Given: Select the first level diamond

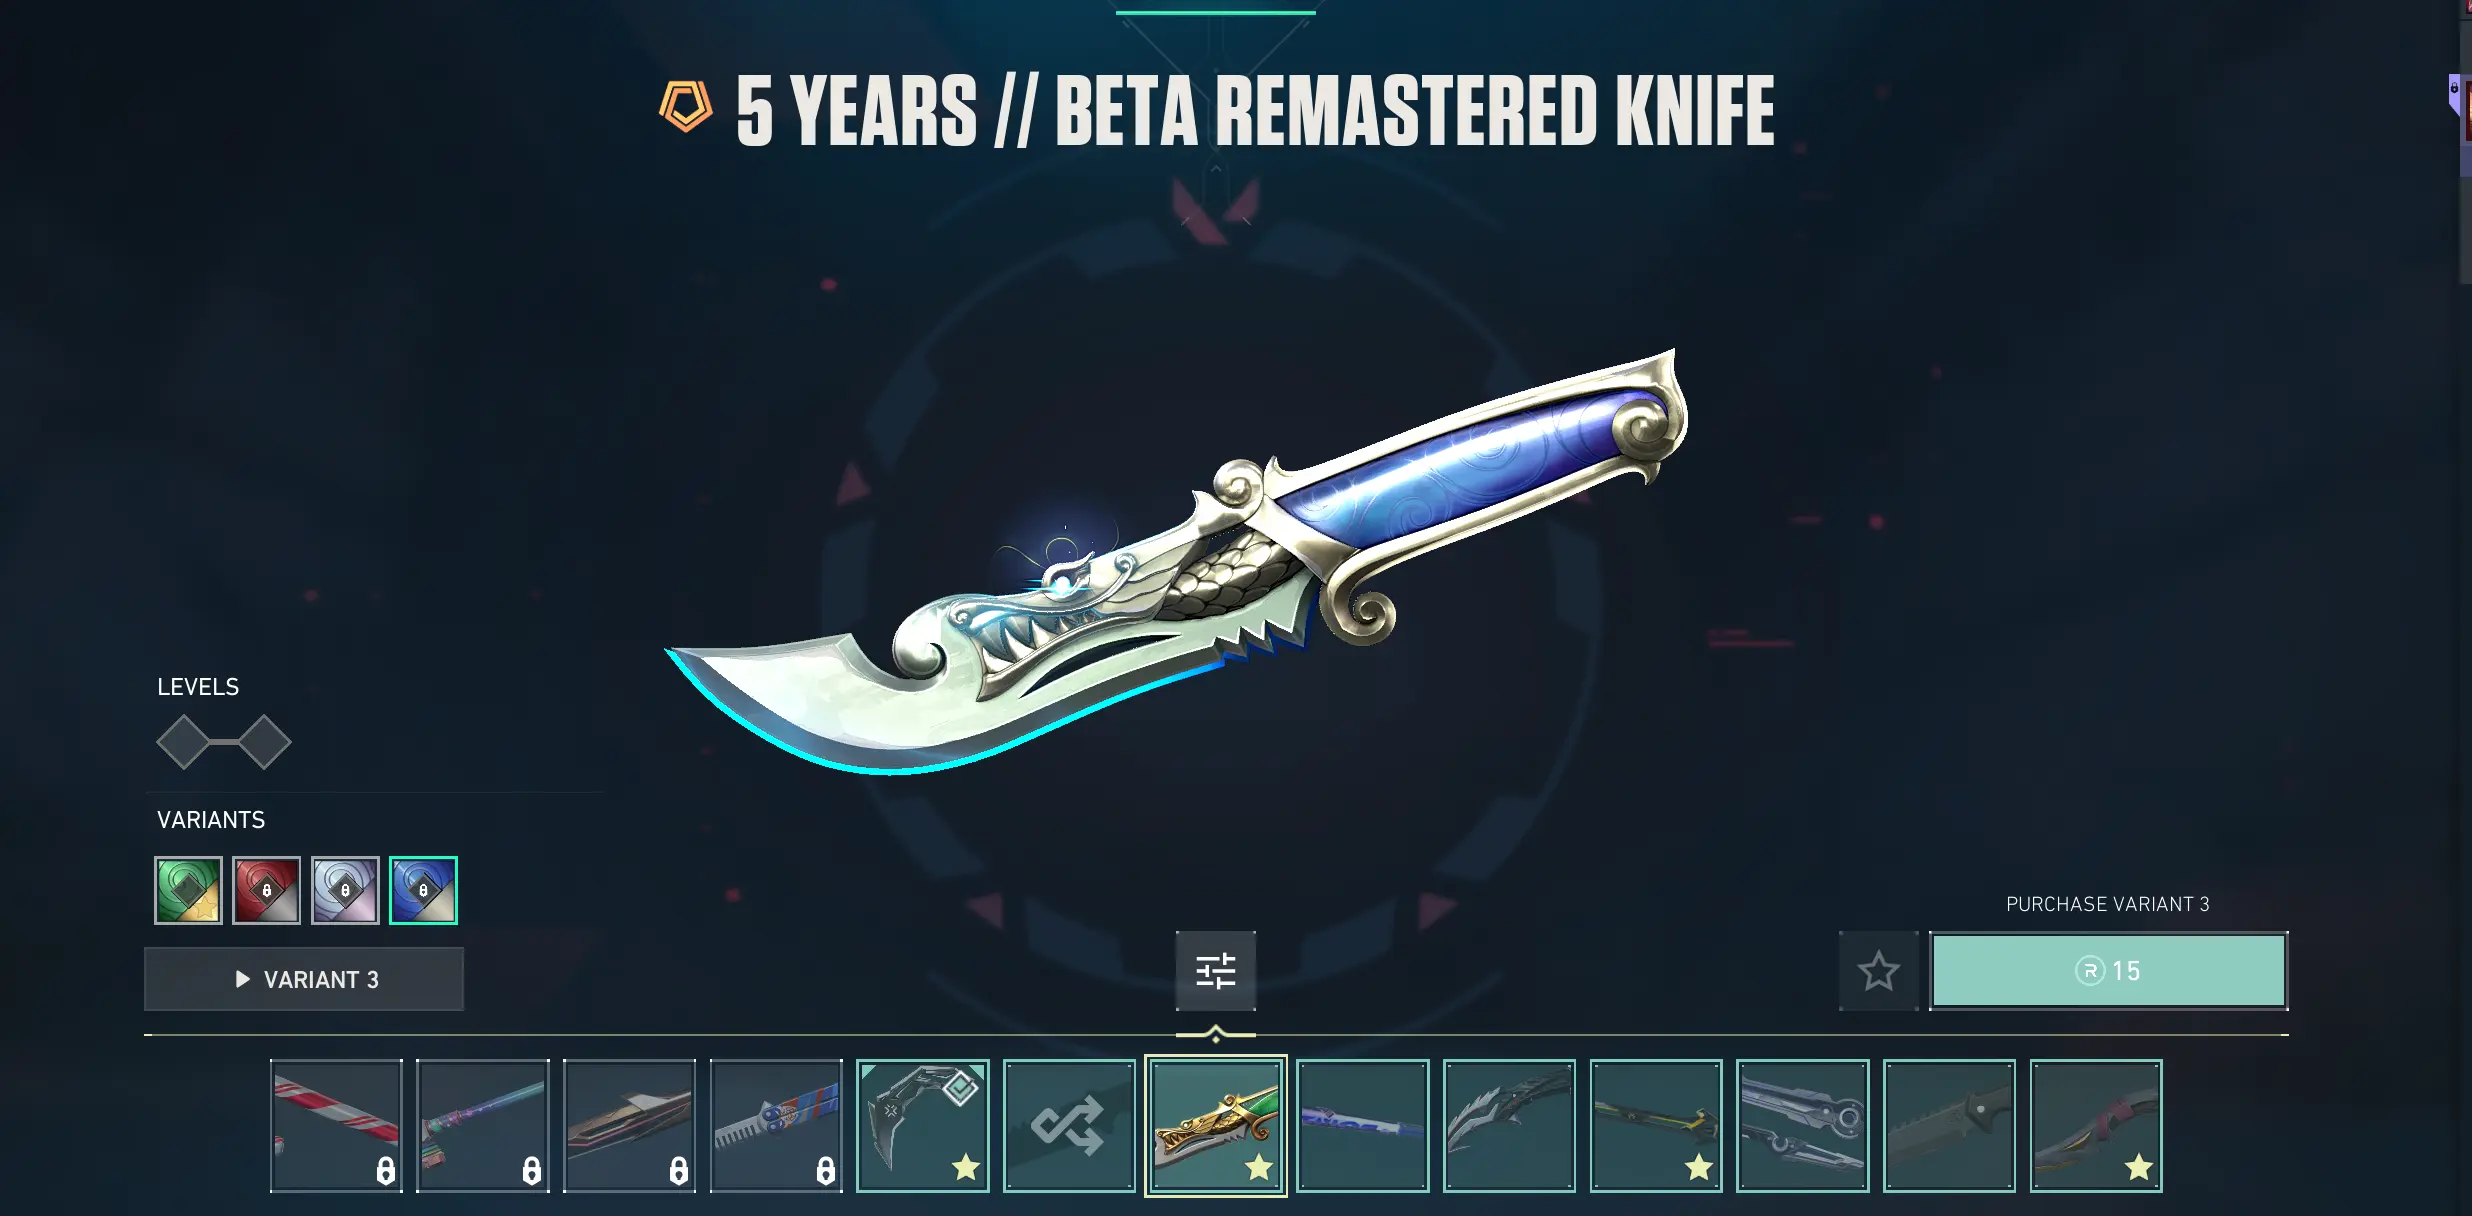Looking at the screenshot, I should pyautogui.click(x=184, y=742).
